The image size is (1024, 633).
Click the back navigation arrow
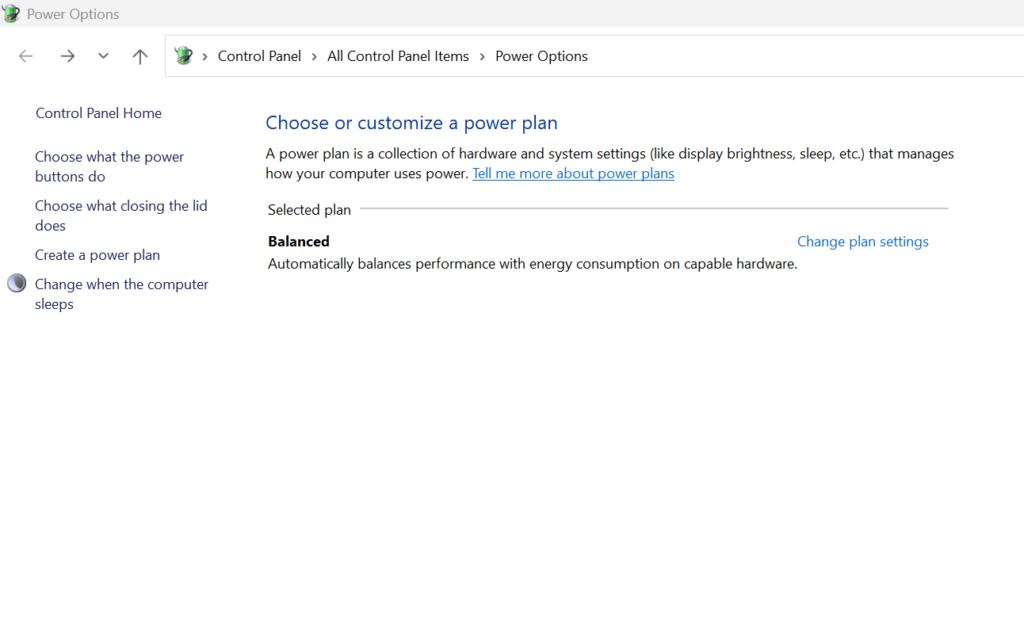(x=25, y=56)
